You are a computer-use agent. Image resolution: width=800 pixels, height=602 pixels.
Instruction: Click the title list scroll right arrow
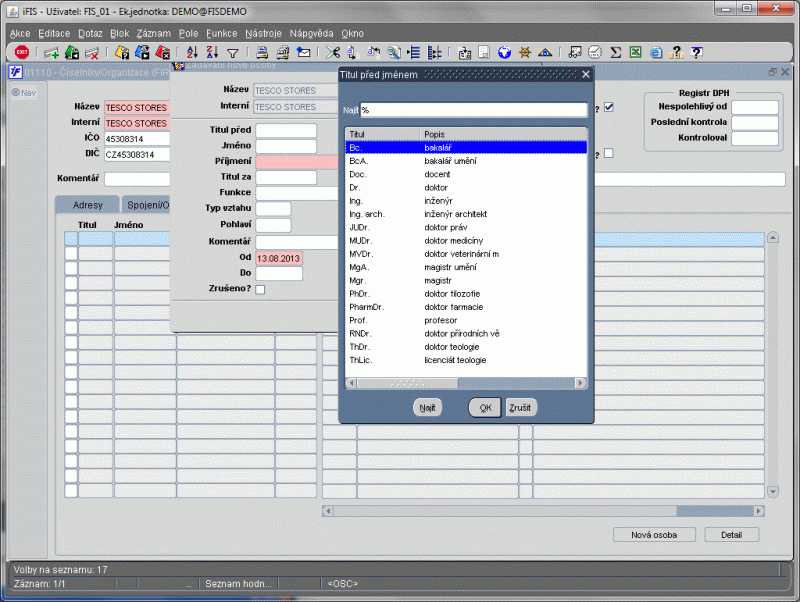tap(581, 383)
